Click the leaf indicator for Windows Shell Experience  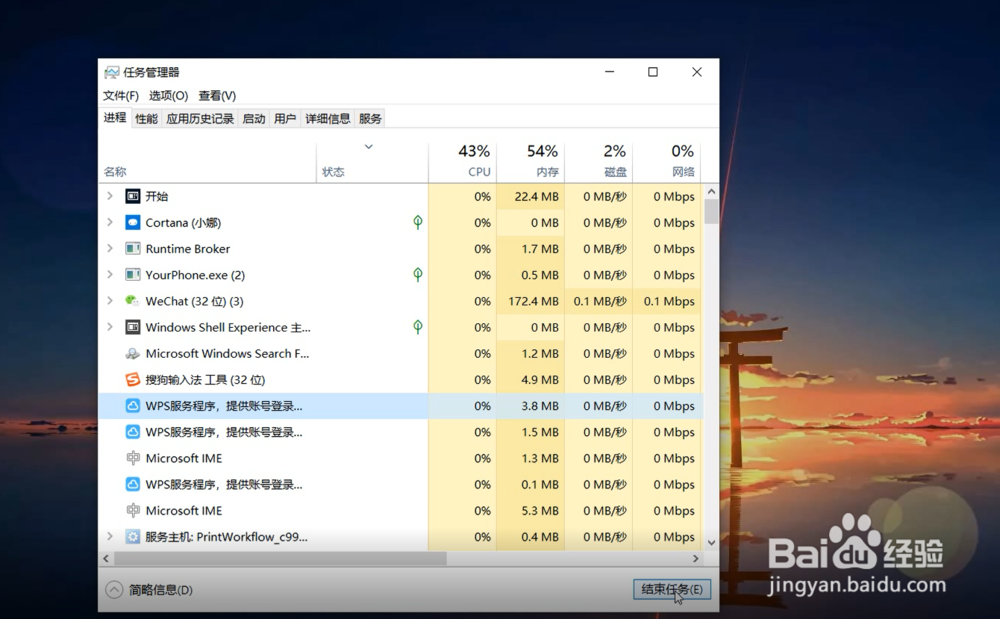(x=417, y=327)
